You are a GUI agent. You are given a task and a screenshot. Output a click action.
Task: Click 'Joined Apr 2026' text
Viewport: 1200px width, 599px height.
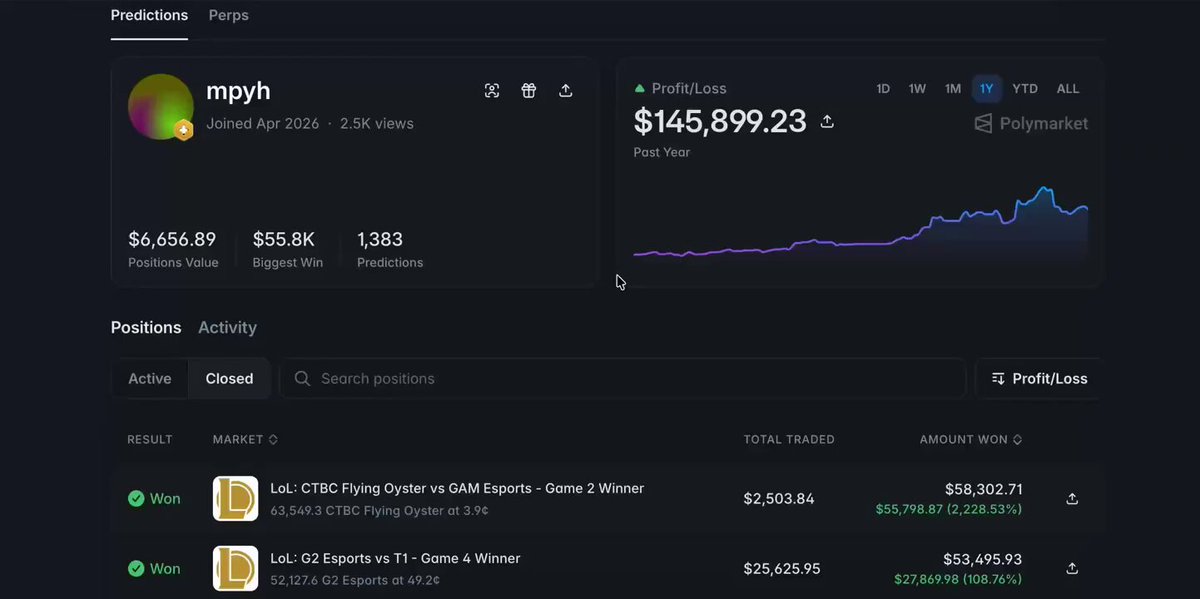pyautogui.click(x=263, y=124)
